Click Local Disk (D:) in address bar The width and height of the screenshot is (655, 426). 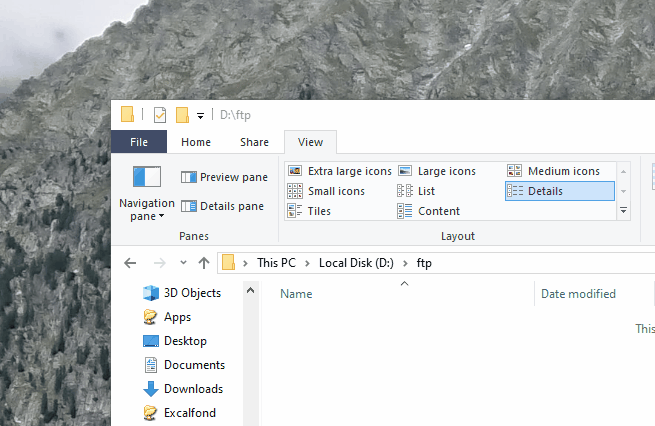click(x=356, y=263)
